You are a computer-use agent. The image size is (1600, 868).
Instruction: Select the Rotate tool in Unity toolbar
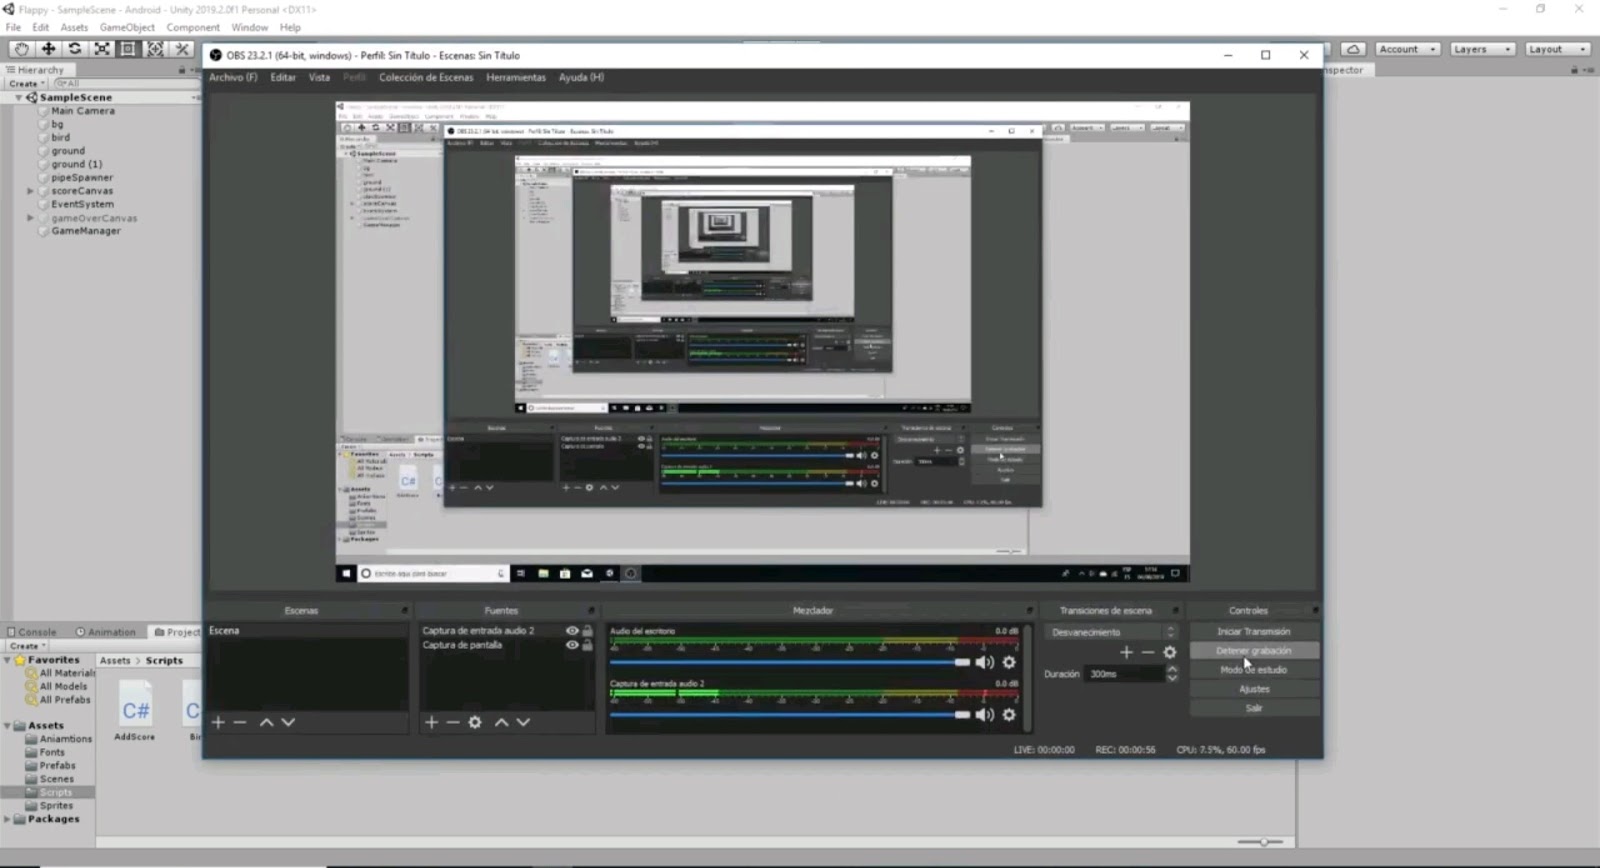[x=75, y=49]
